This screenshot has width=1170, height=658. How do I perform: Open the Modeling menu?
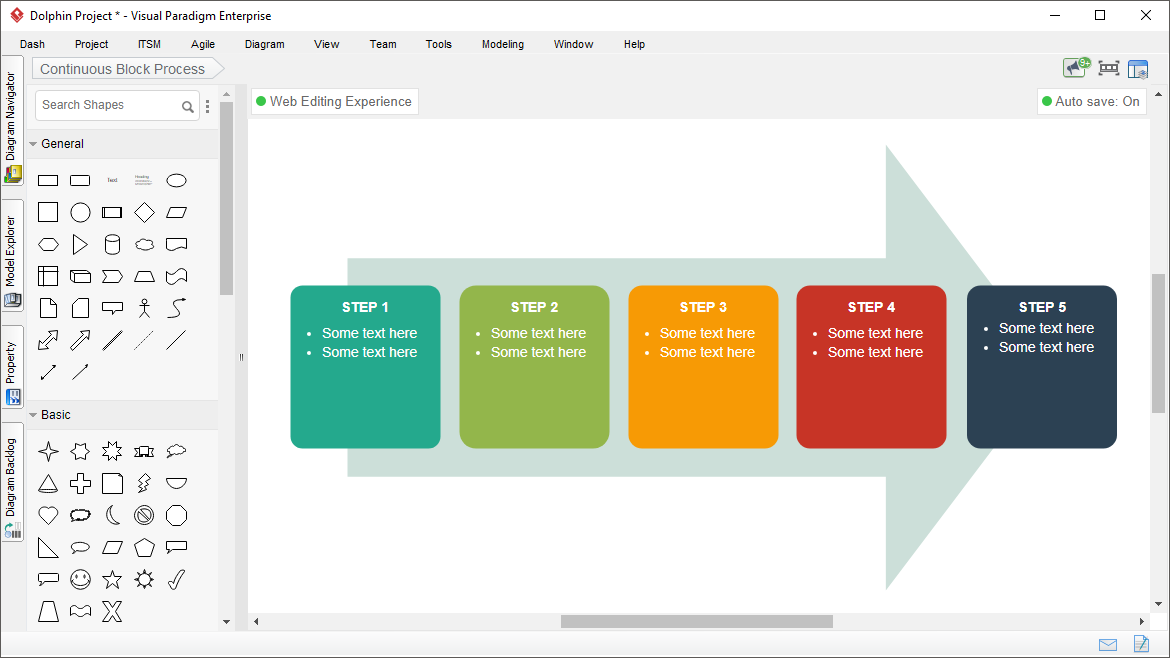pyautogui.click(x=503, y=44)
